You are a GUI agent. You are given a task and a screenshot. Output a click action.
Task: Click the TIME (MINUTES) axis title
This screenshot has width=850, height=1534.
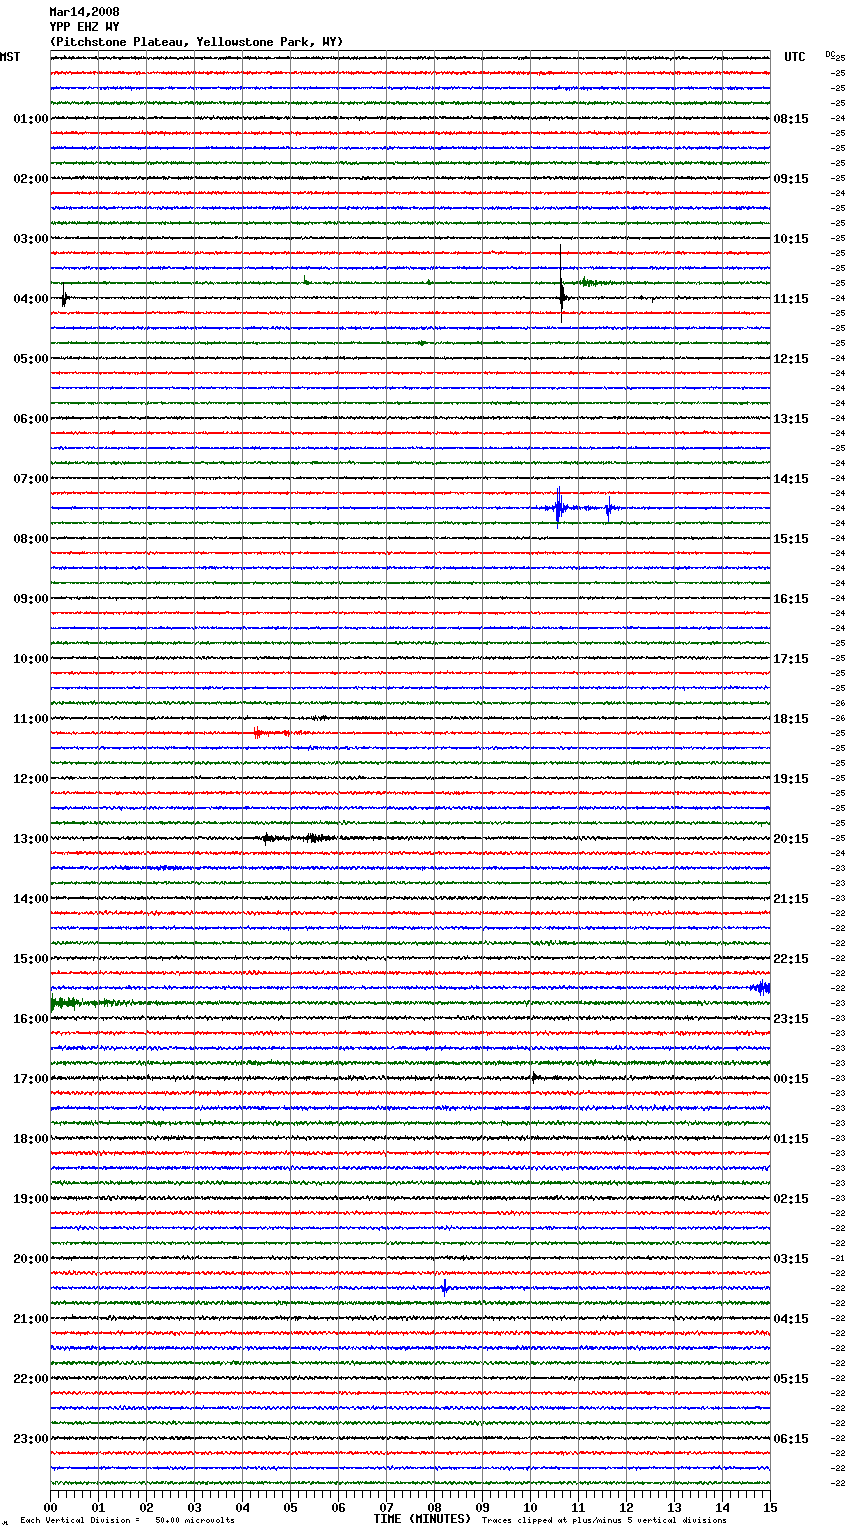pos(422,1519)
